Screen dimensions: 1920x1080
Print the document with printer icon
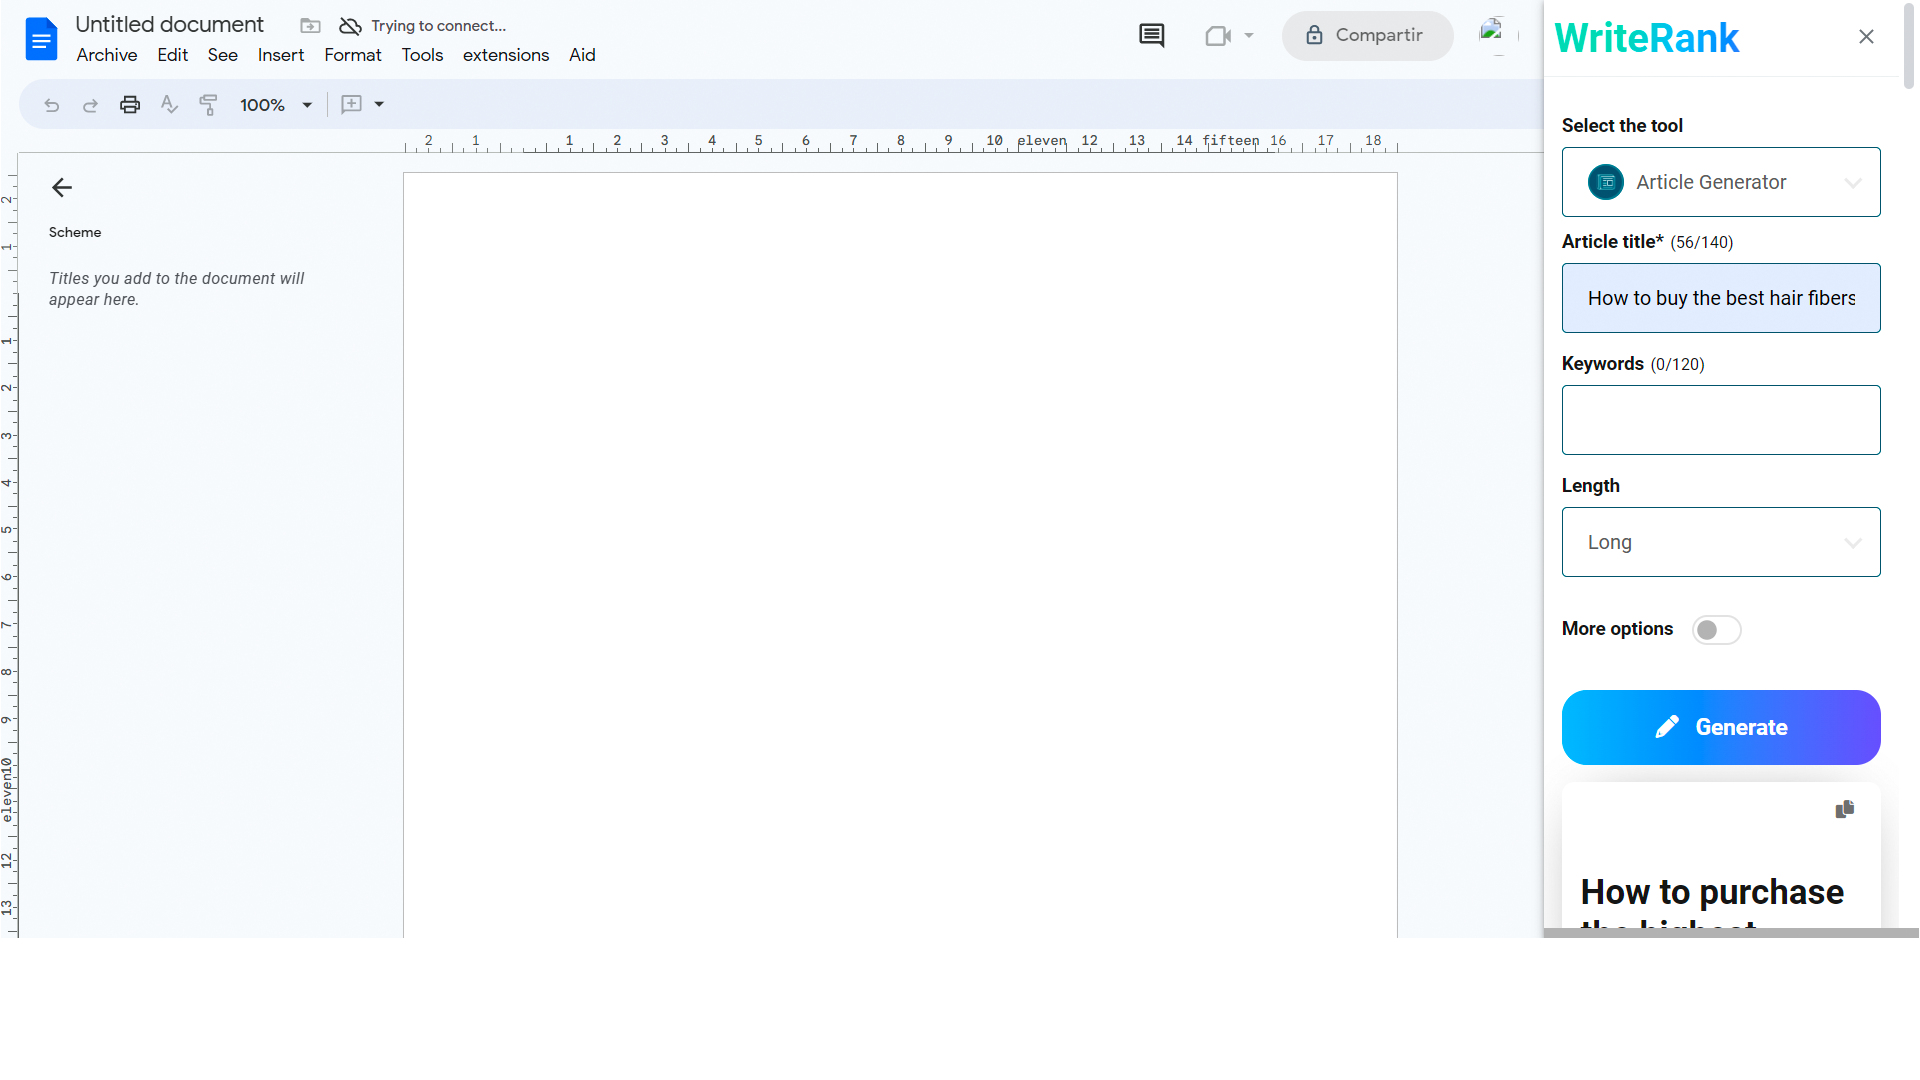coord(130,105)
